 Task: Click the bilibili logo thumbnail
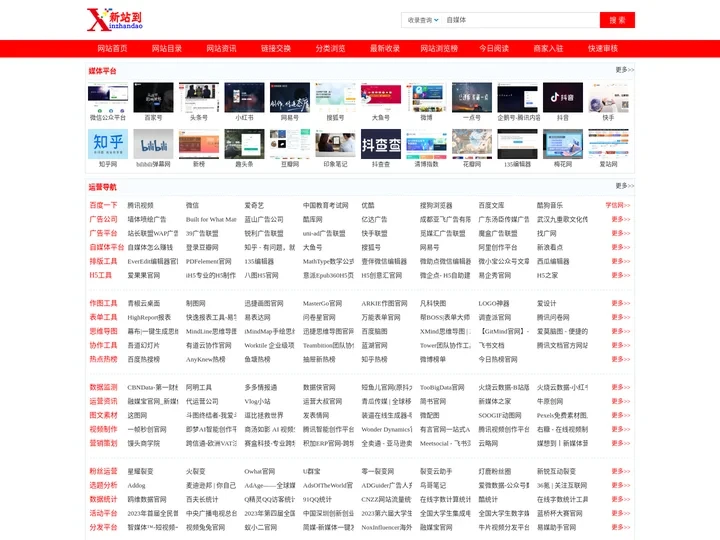153,144
